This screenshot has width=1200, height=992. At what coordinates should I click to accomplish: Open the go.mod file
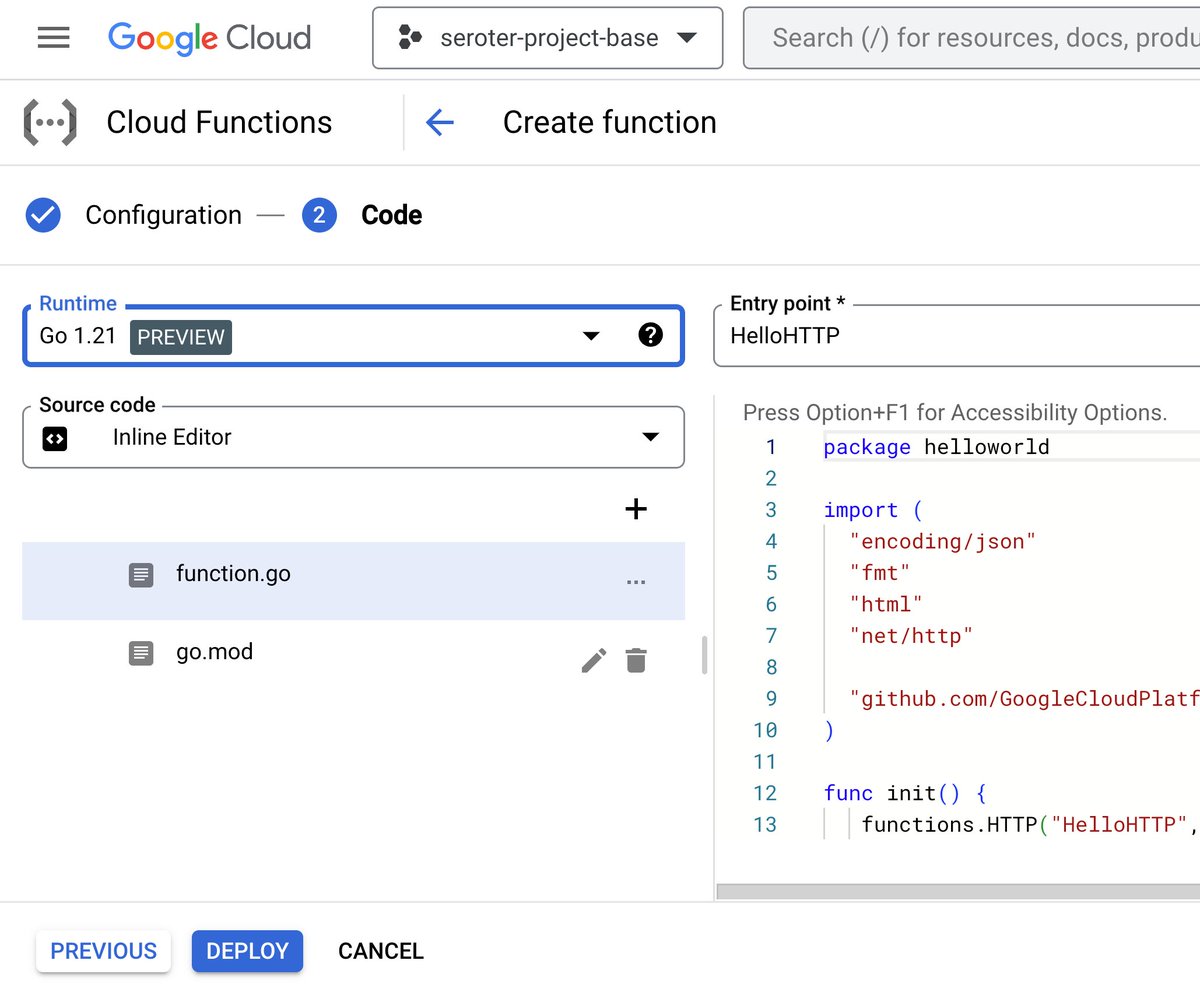click(354, 659)
